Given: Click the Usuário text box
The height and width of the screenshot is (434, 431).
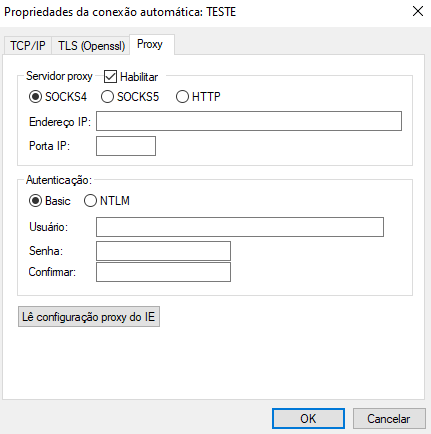Looking at the screenshot, I should tap(240, 227).
